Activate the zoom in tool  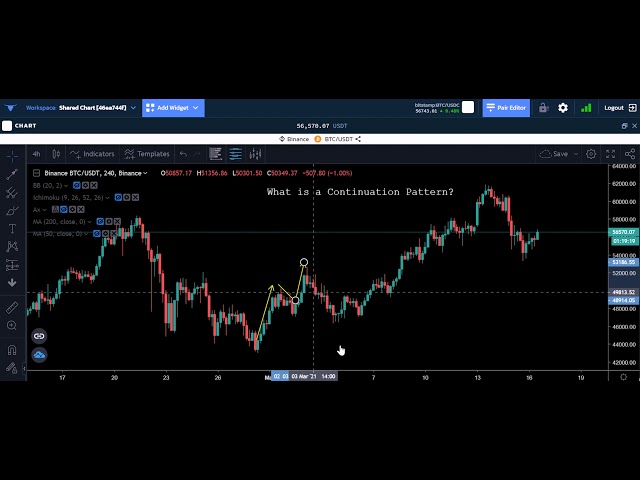(x=12, y=325)
